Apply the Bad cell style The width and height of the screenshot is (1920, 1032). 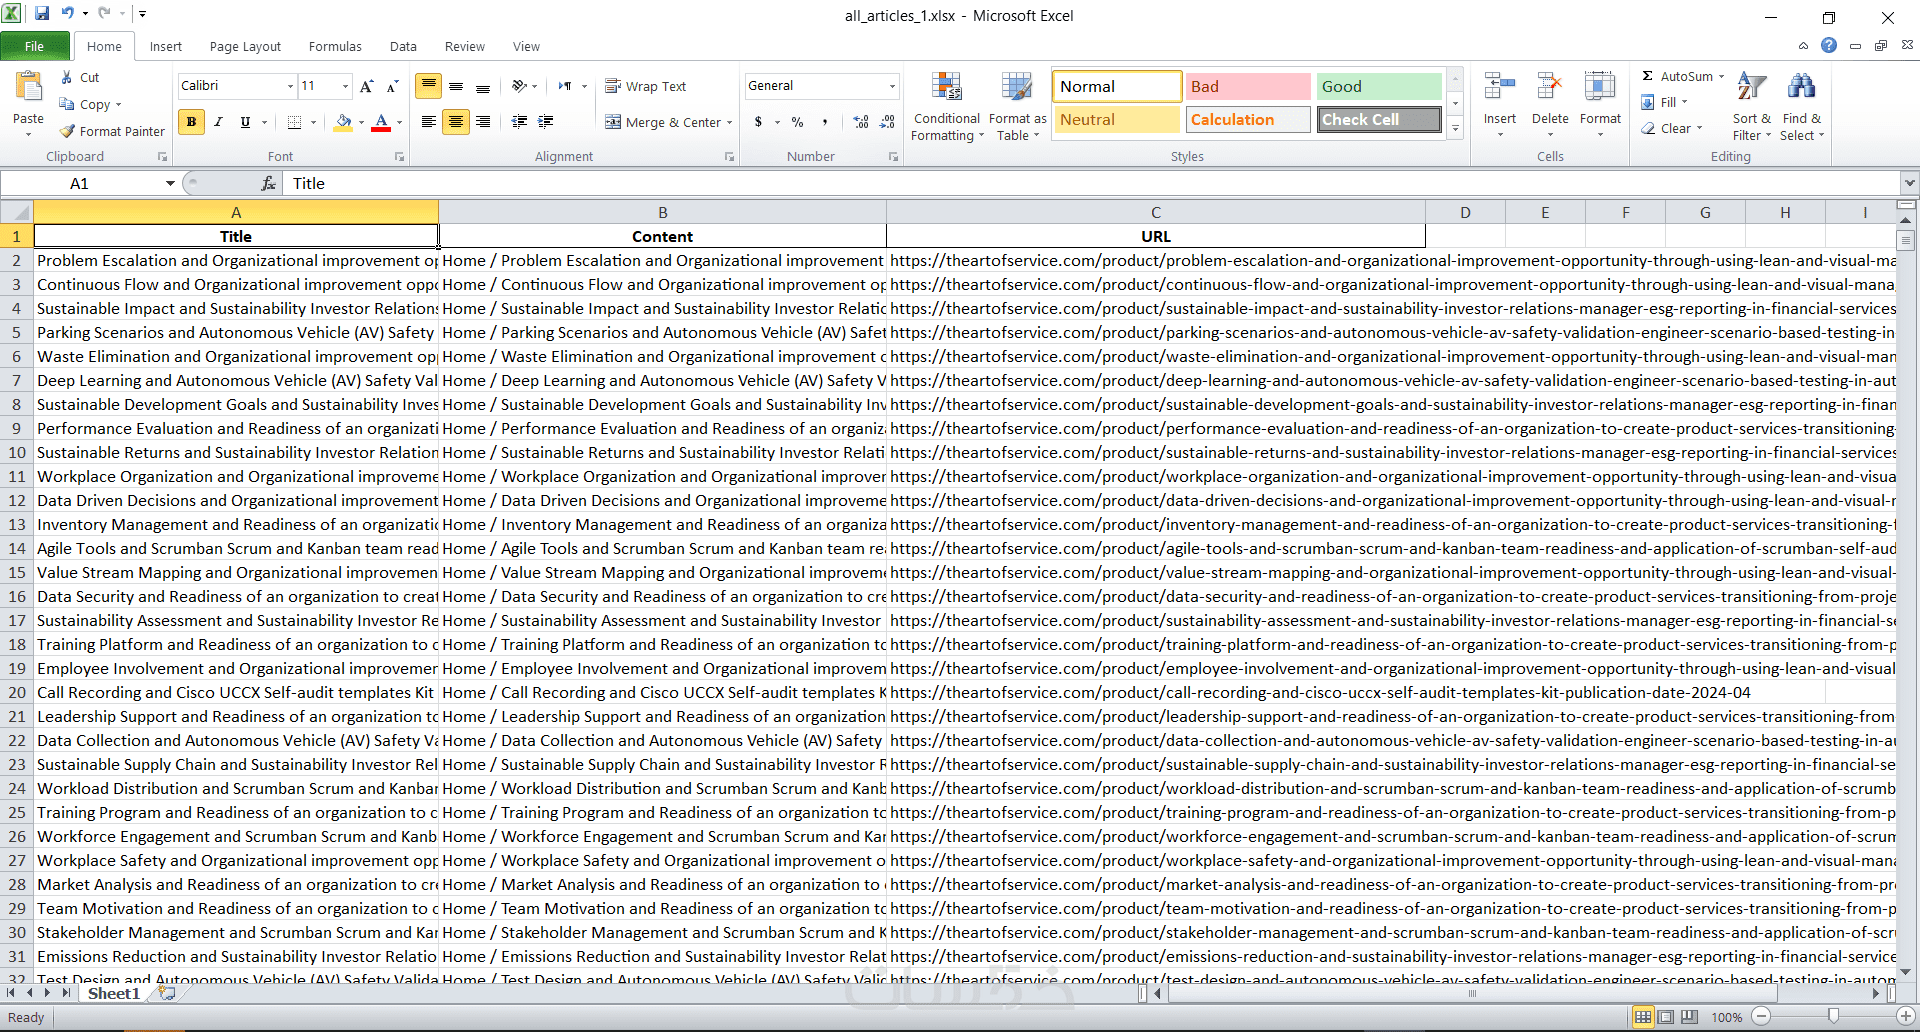(x=1248, y=87)
